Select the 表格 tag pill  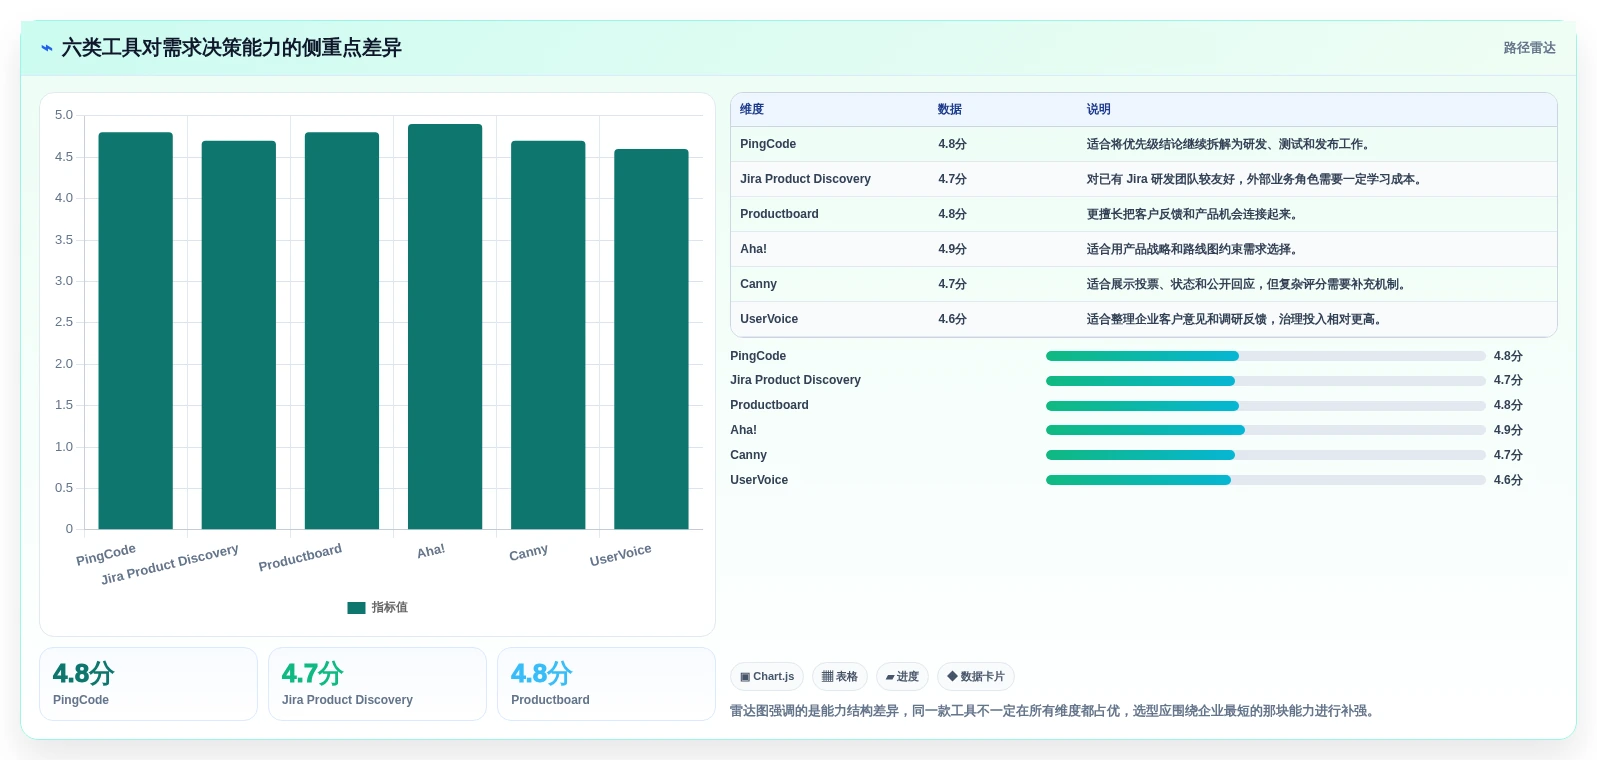coord(840,677)
